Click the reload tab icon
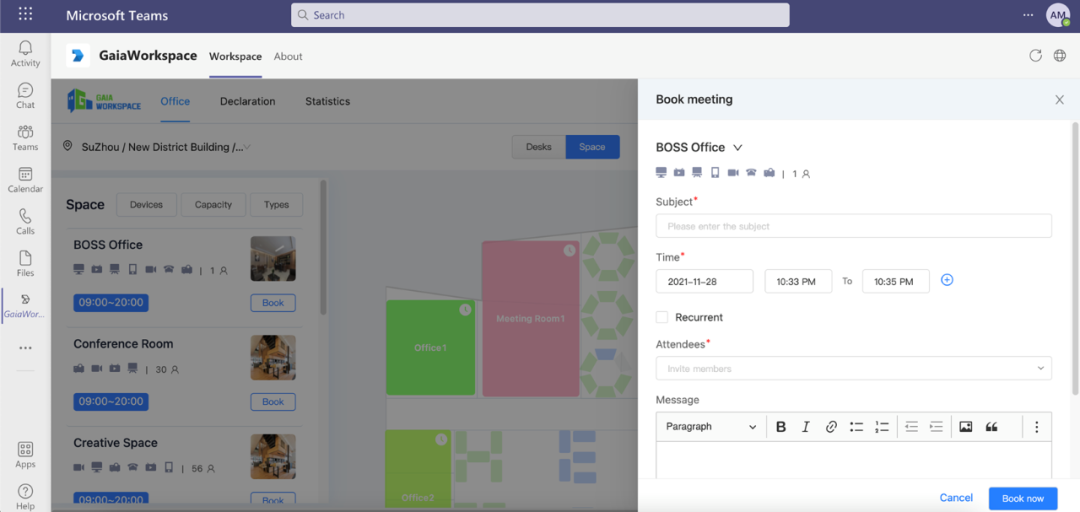Viewport: 1080px width, 512px height. click(1035, 56)
